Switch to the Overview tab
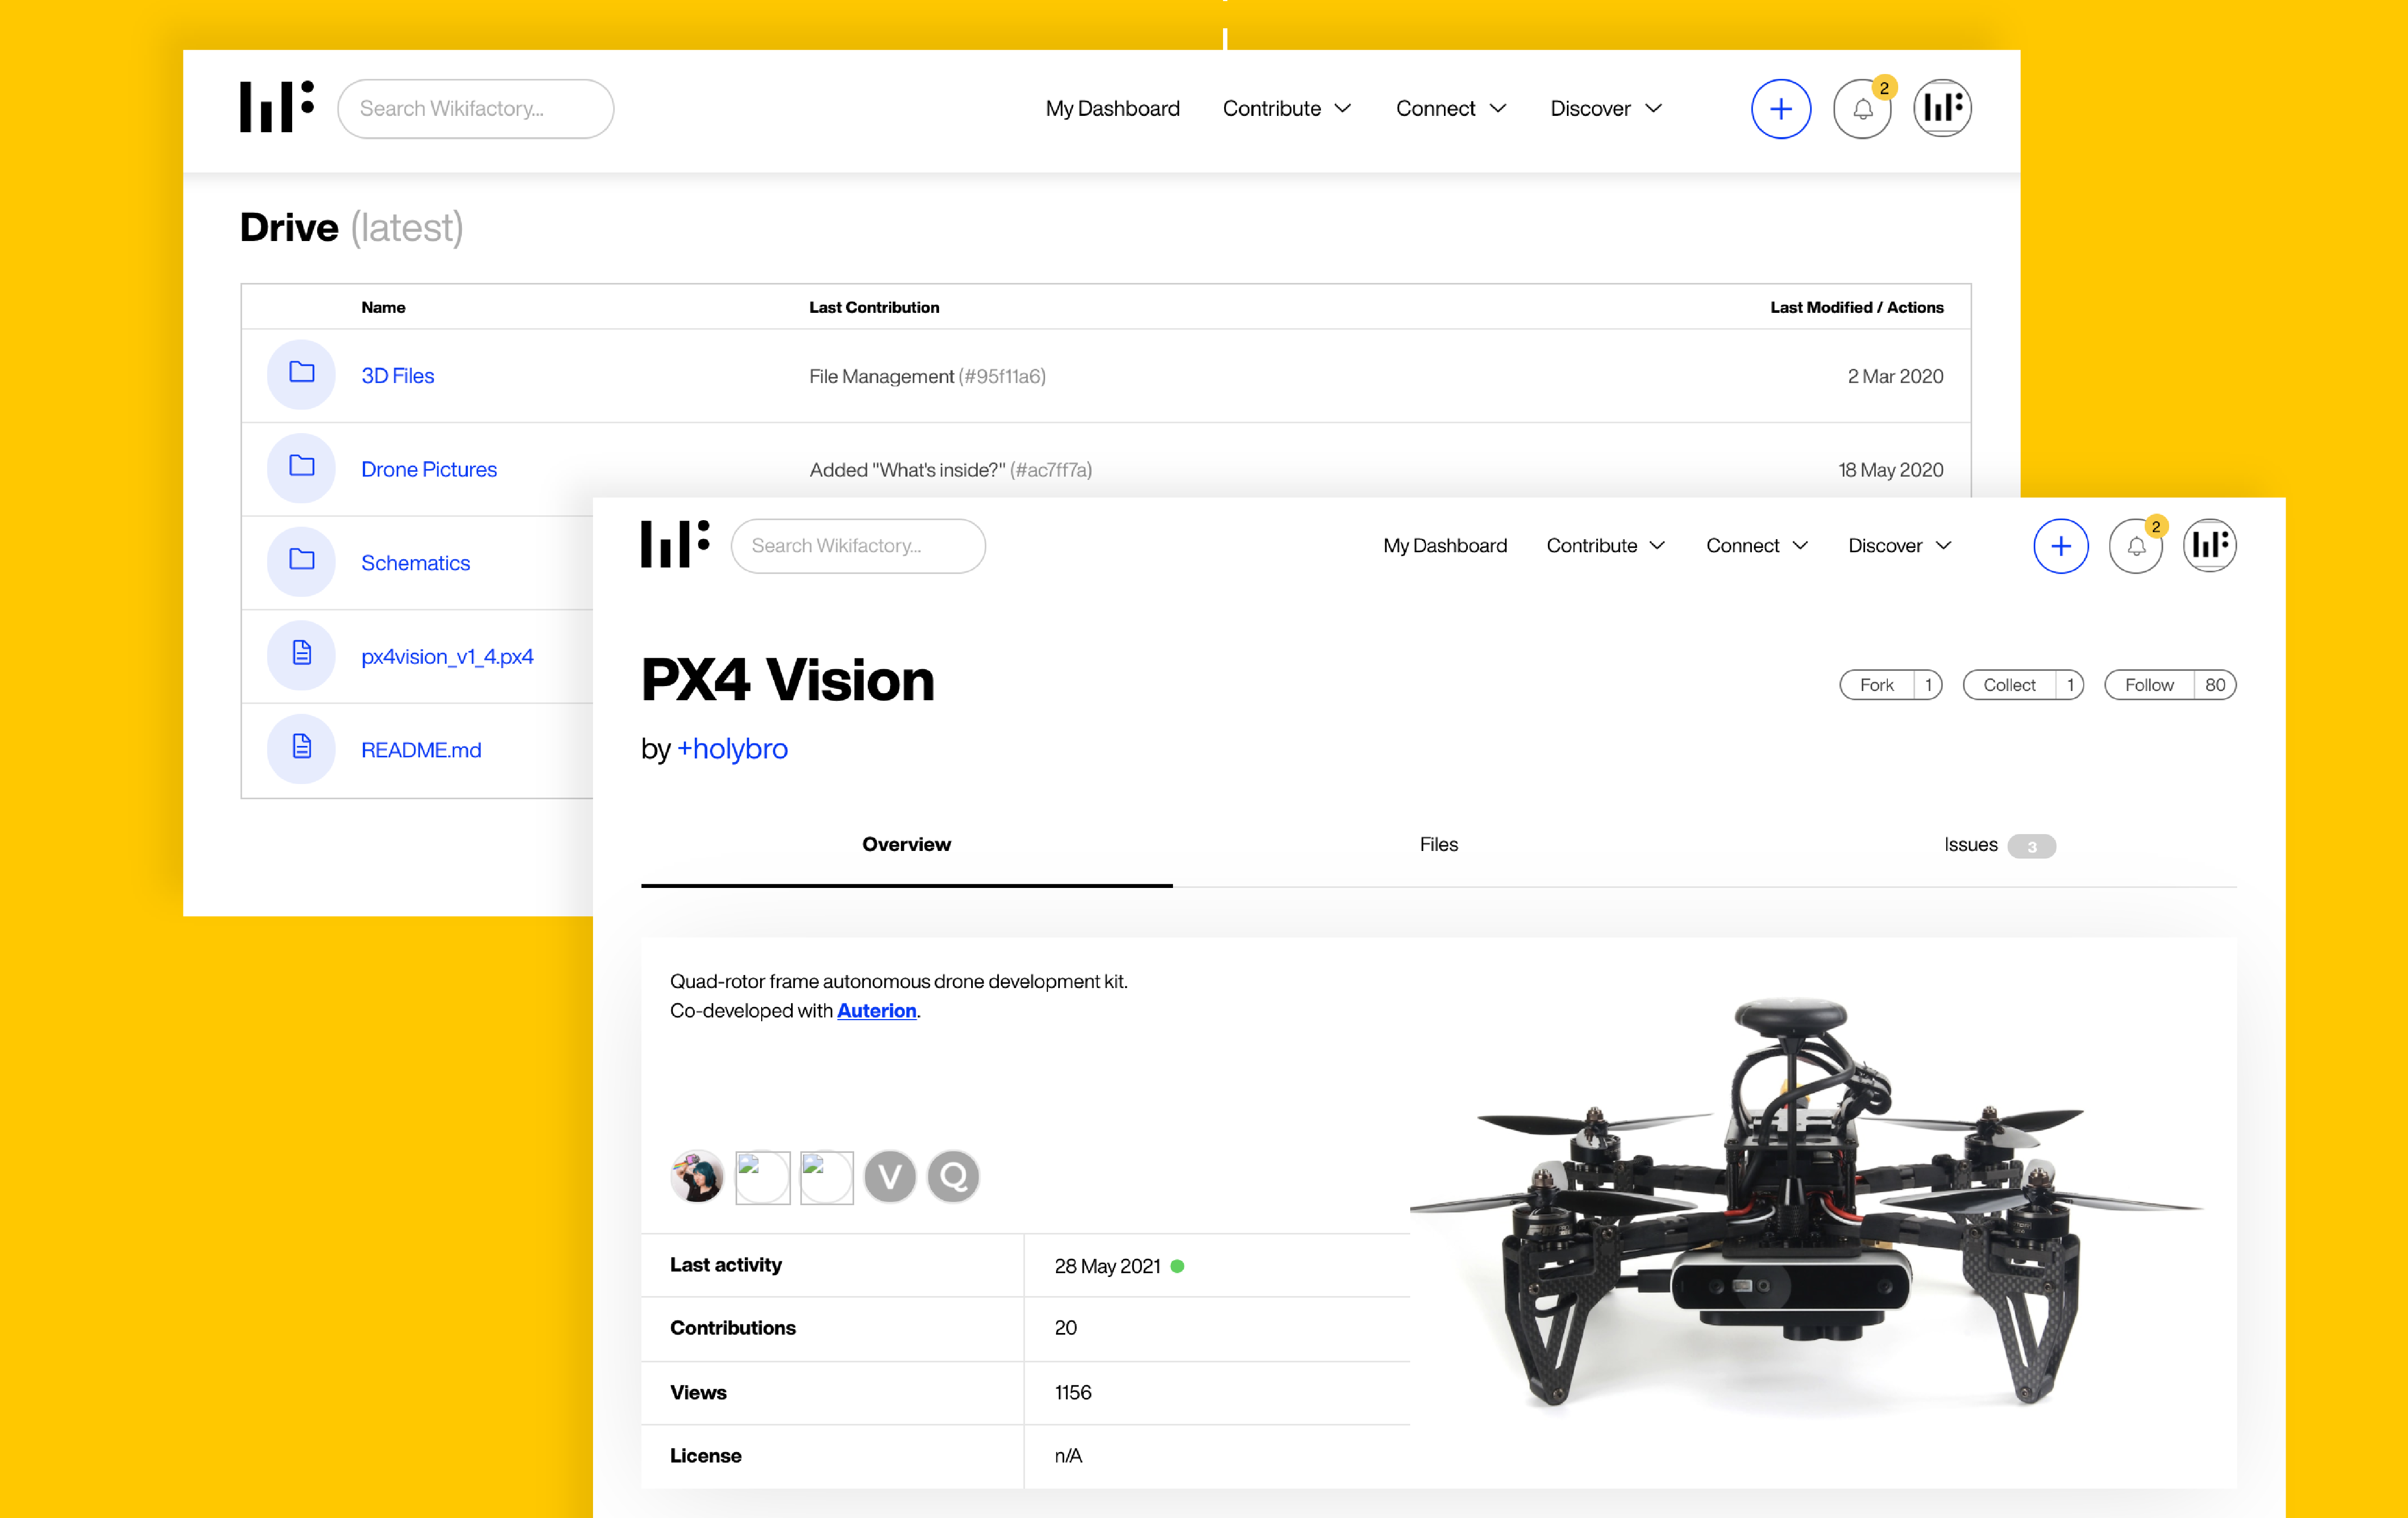The height and width of the screenshot is (1518, 2408). pos(906,844)
